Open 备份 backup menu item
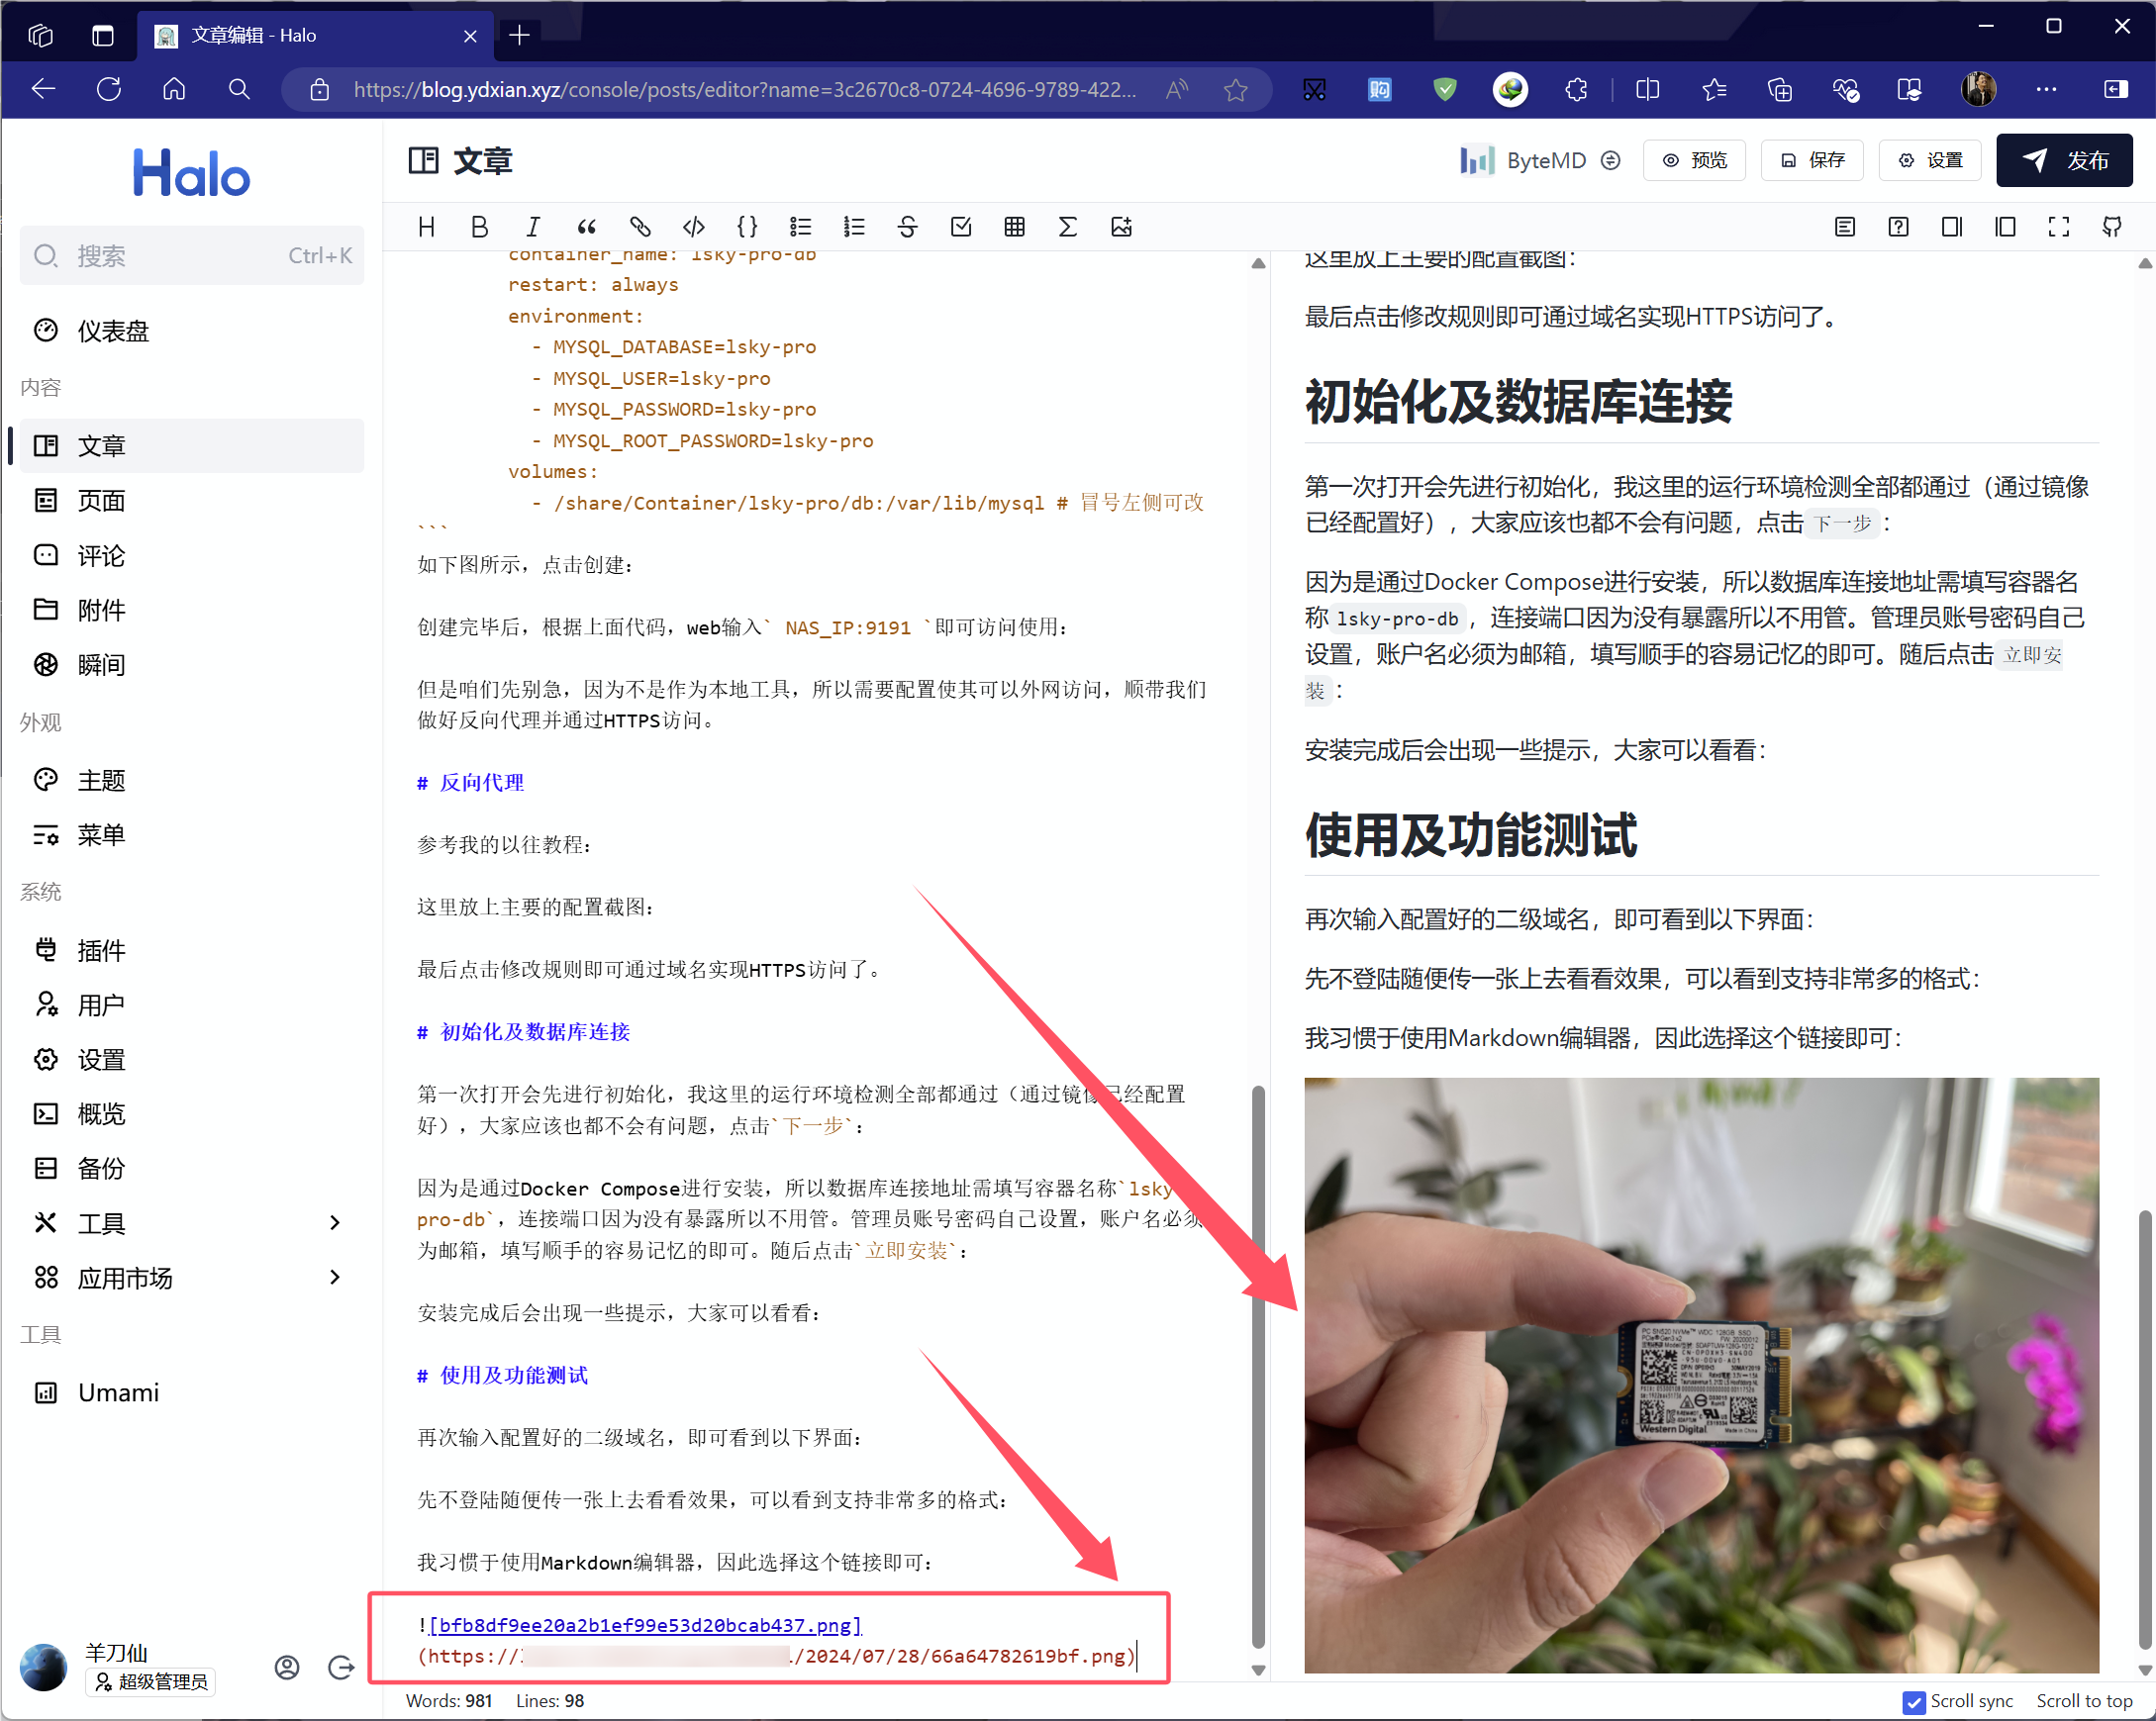2156x1721 pixels. point(191,1168)
